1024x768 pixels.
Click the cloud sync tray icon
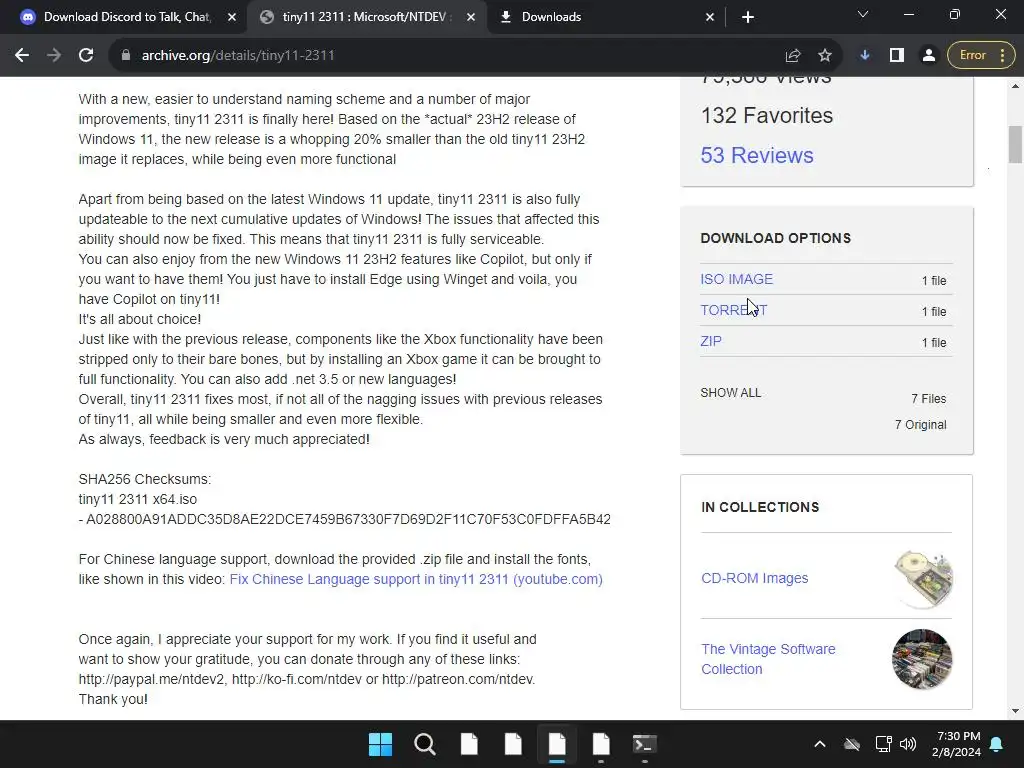852,744
